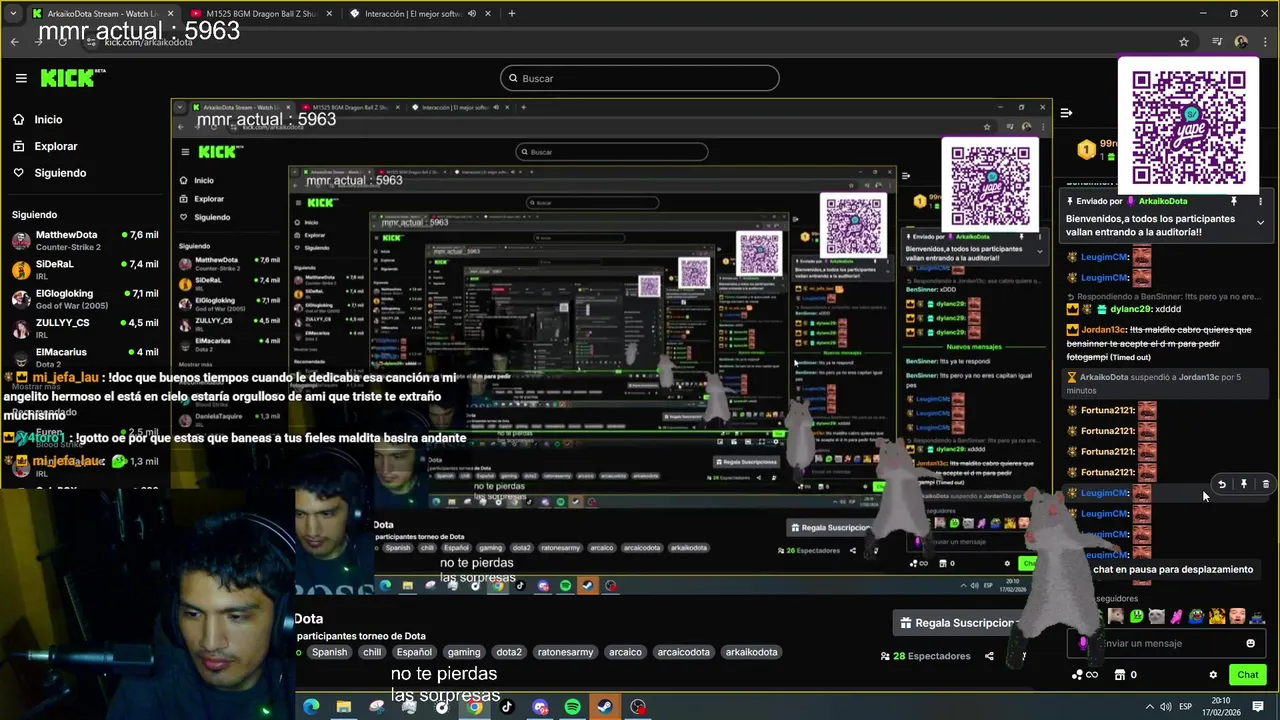Select the chill tag
This screenshot has width=1280, height=720.
372,652
